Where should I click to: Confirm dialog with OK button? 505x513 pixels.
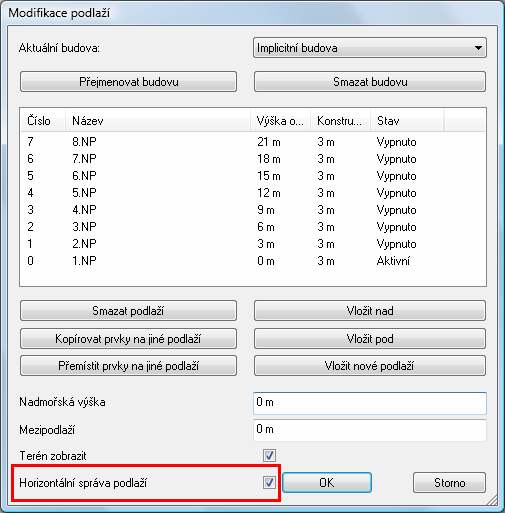pyautogui.click(x=327, y=482)
